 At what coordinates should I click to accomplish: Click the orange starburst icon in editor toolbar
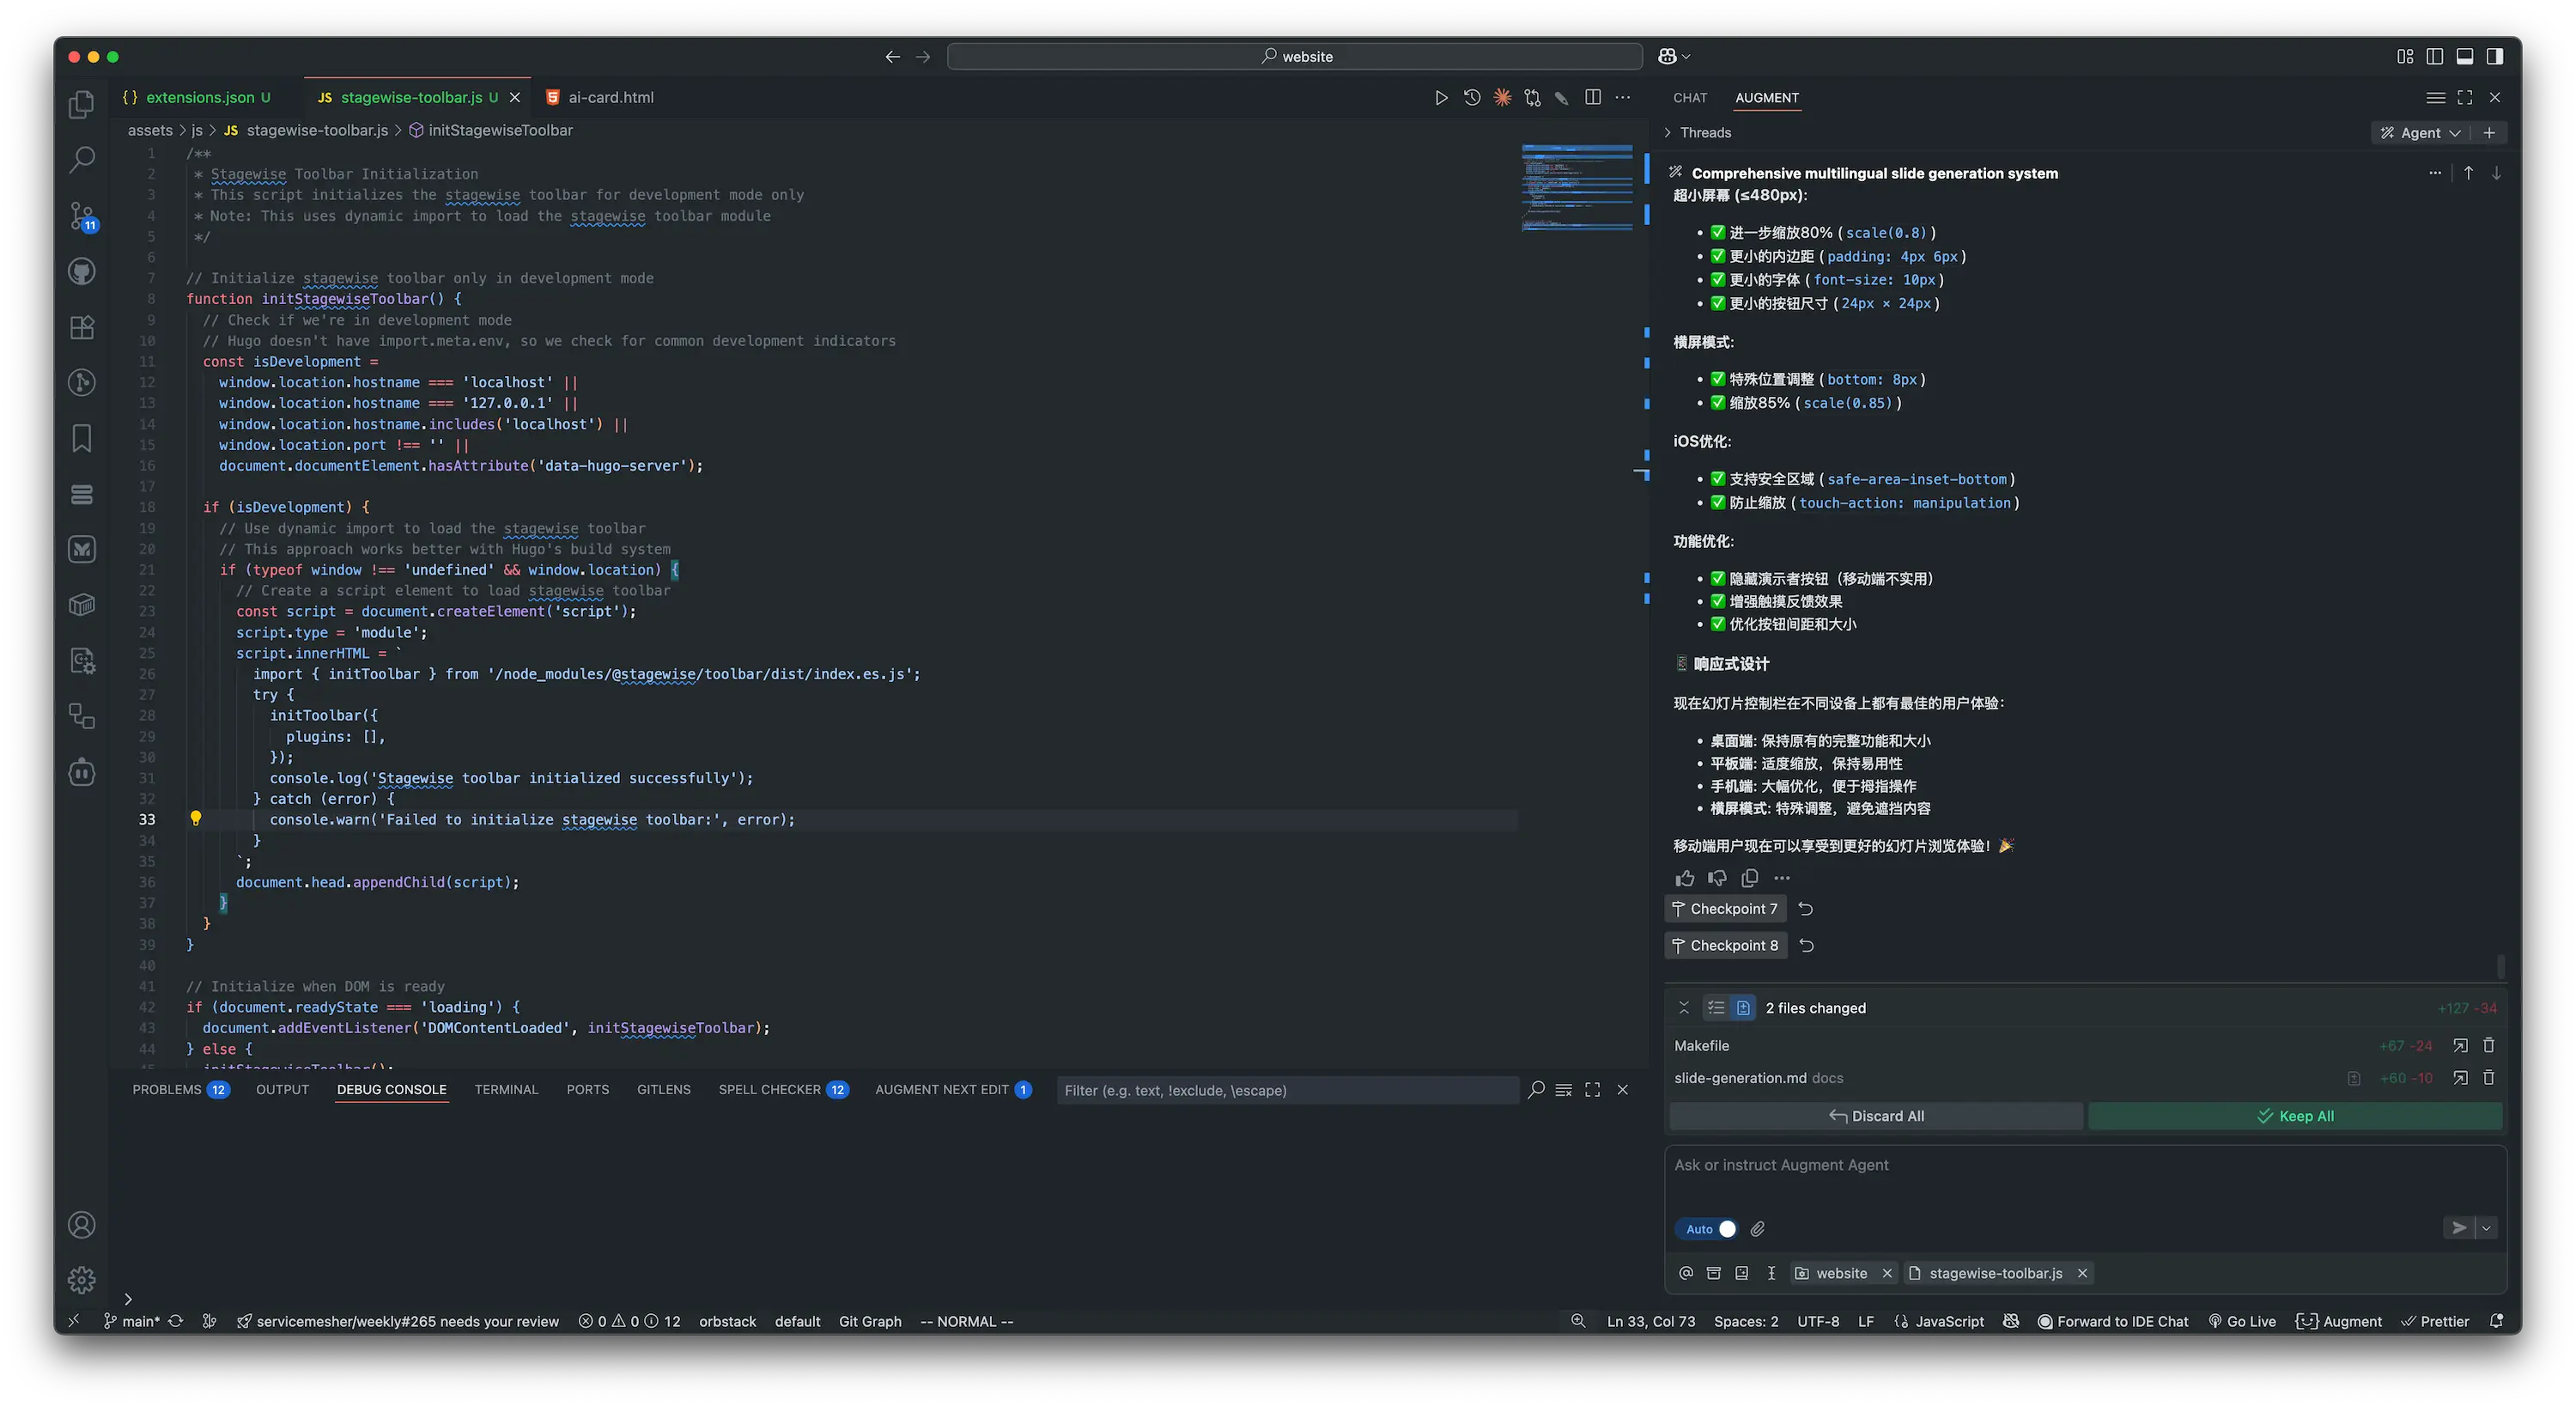(1502, 97)
